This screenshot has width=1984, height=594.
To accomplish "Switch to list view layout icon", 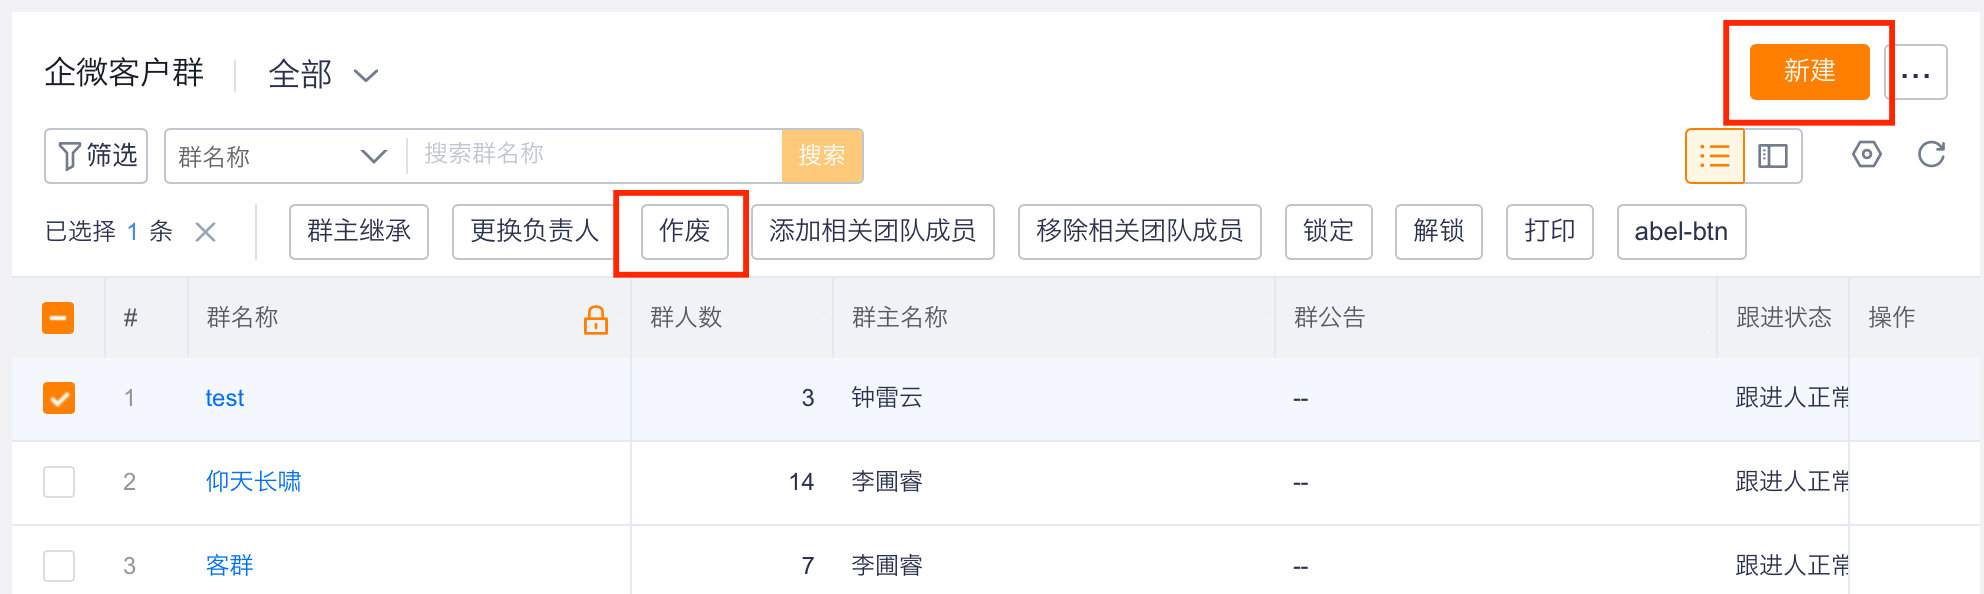I will [1714, 156].
